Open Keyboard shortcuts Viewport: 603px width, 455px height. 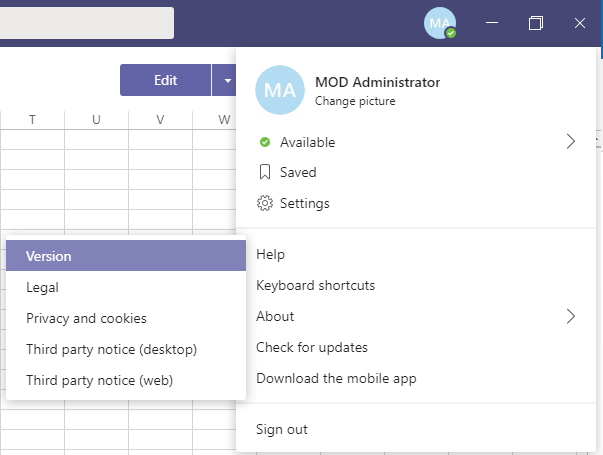416,285
